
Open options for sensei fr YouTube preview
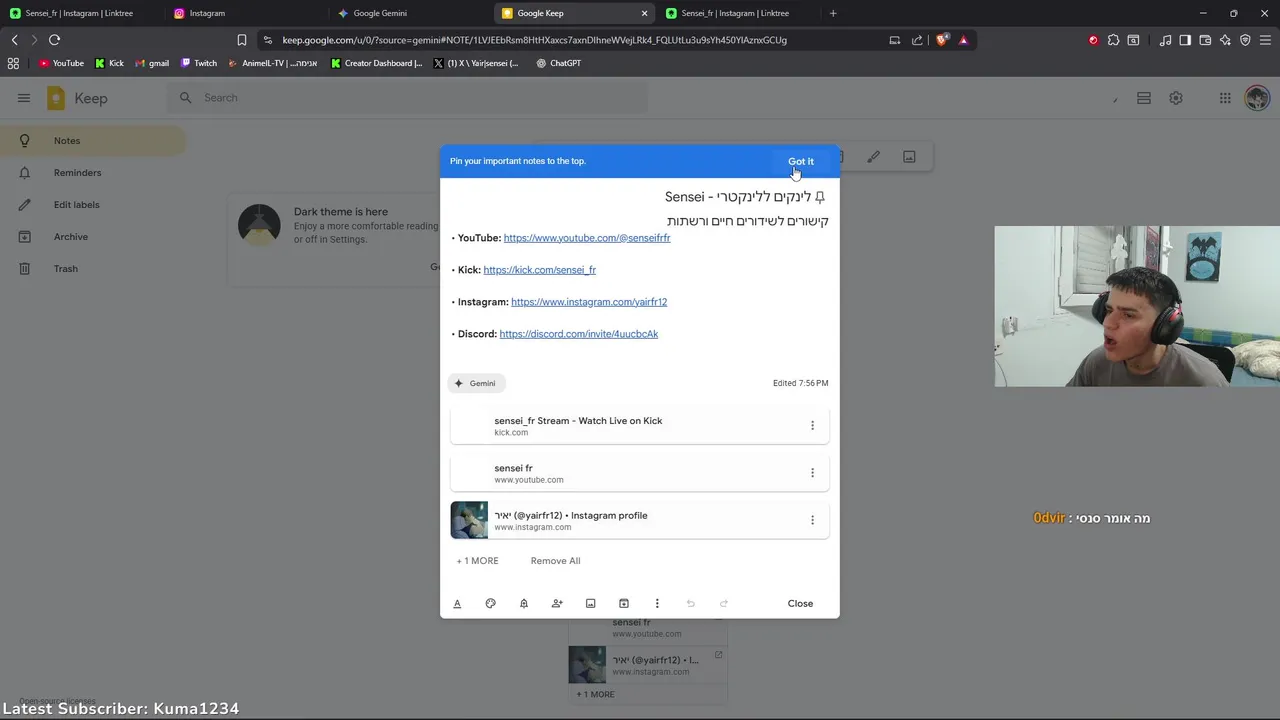click(812, 473)
